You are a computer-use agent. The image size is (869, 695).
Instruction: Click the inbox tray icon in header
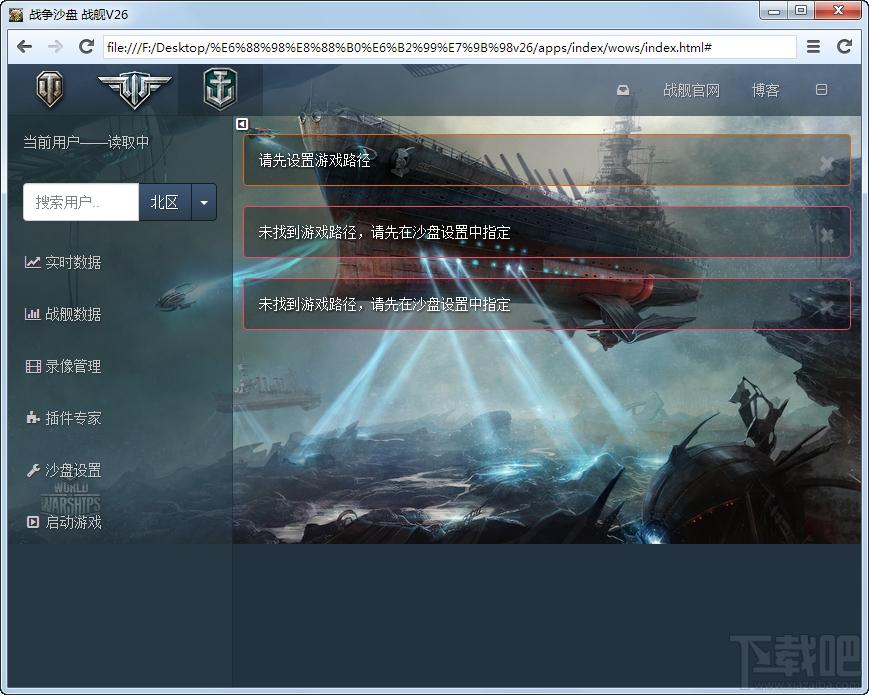[623, 90]
